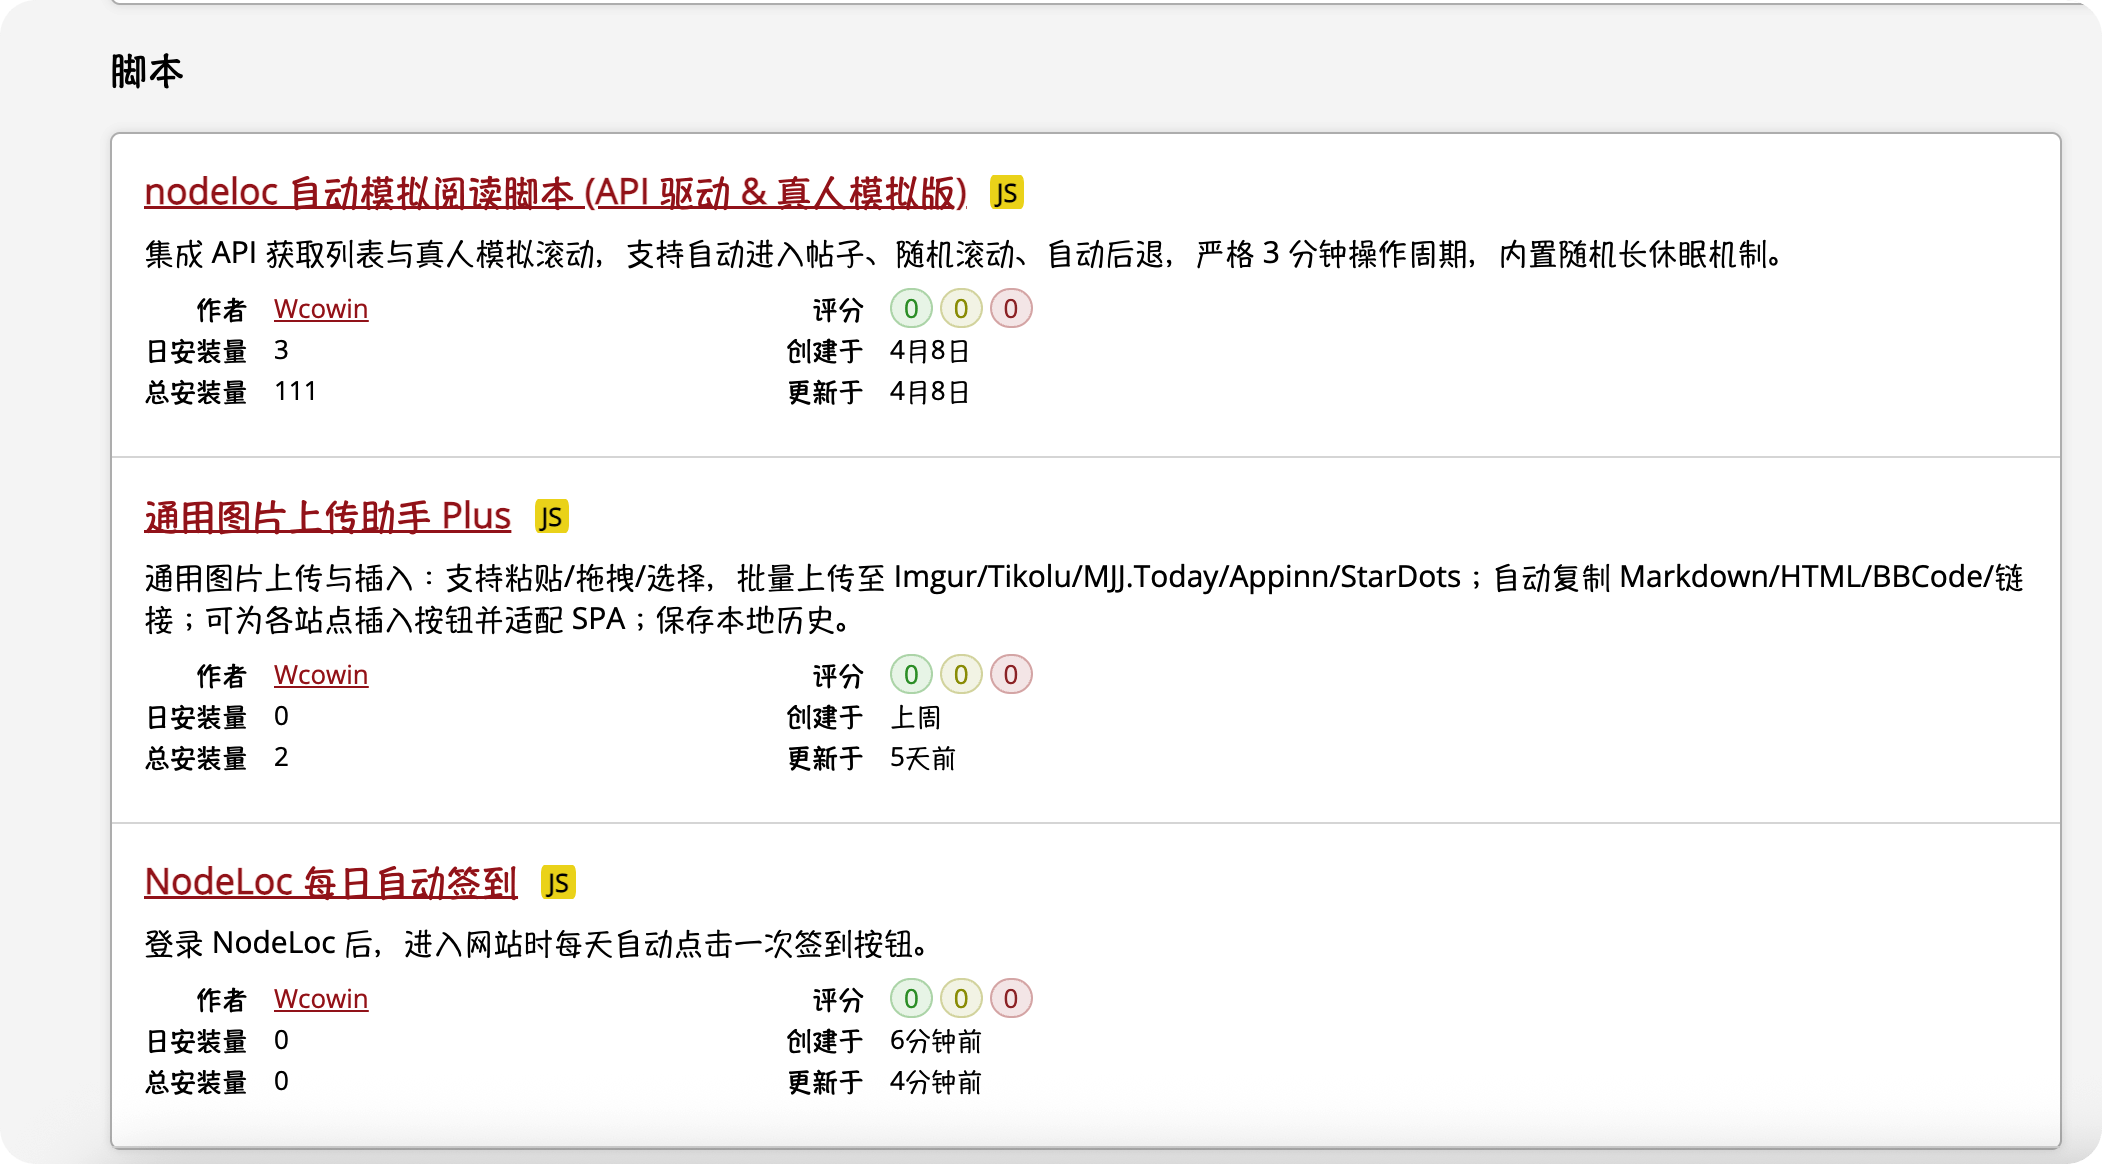Viewport: 2102px width, 1164px height.
Task: Click the 4分钟前 update time
Action: (x=935, y=1082)
